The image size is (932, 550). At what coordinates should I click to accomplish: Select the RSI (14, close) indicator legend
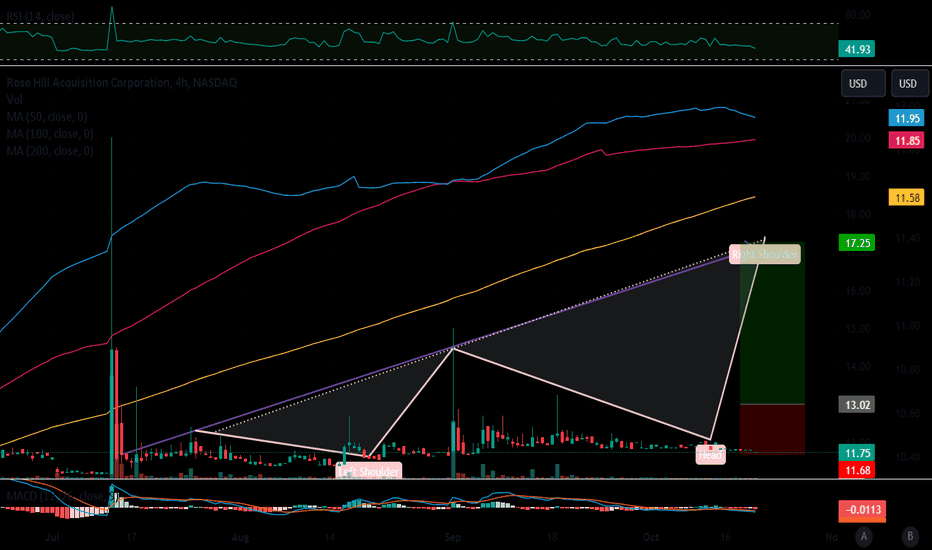tap(40, 17)
